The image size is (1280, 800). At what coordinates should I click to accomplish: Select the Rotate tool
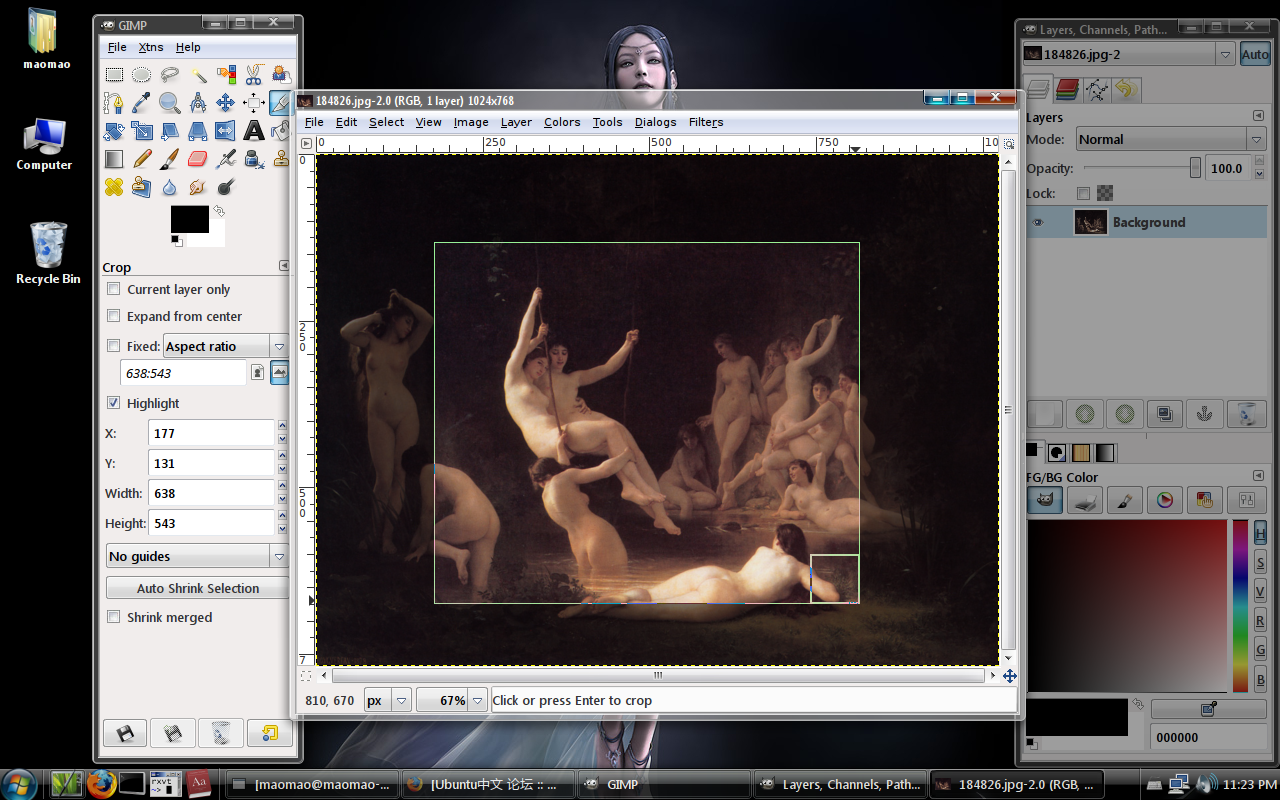(115, 131)
